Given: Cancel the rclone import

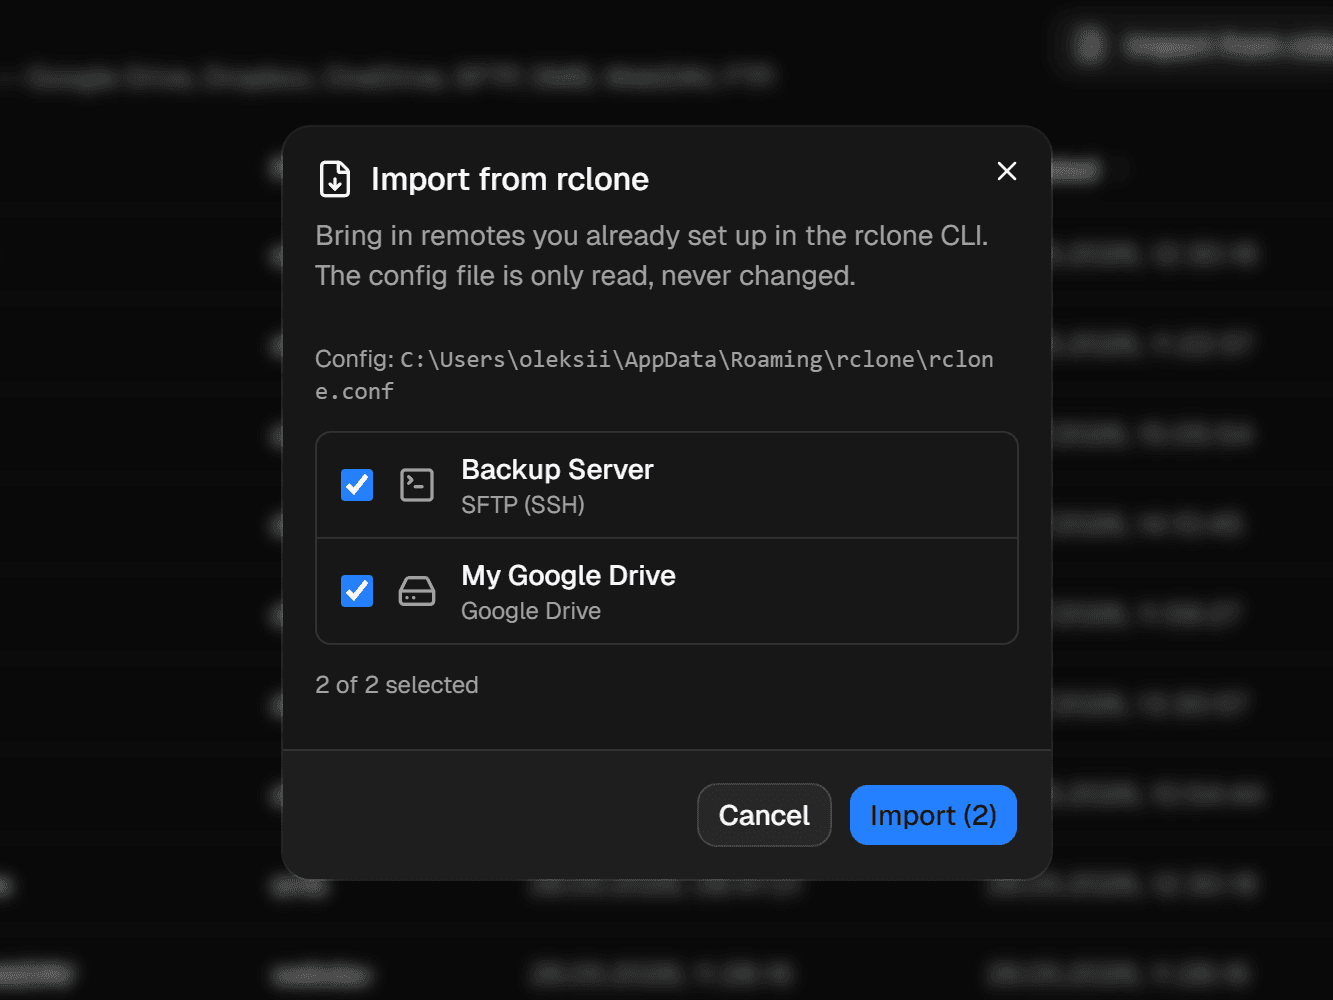Looking at the screenshot, I should [764, 815].
